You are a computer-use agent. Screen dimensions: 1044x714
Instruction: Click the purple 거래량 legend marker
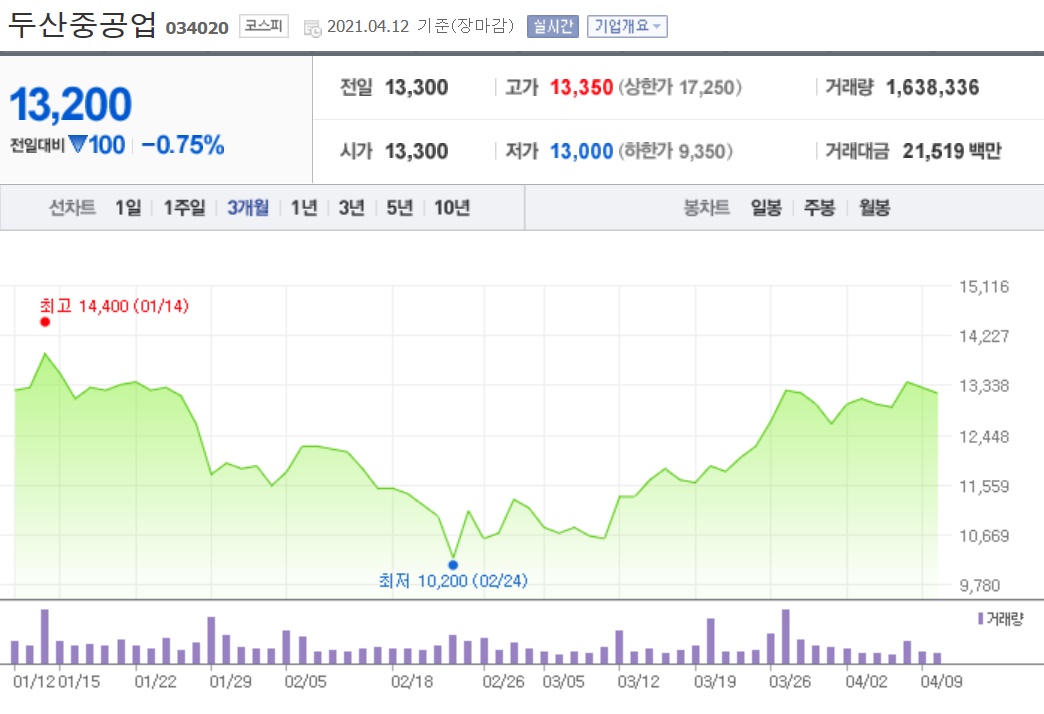point(981,619)
